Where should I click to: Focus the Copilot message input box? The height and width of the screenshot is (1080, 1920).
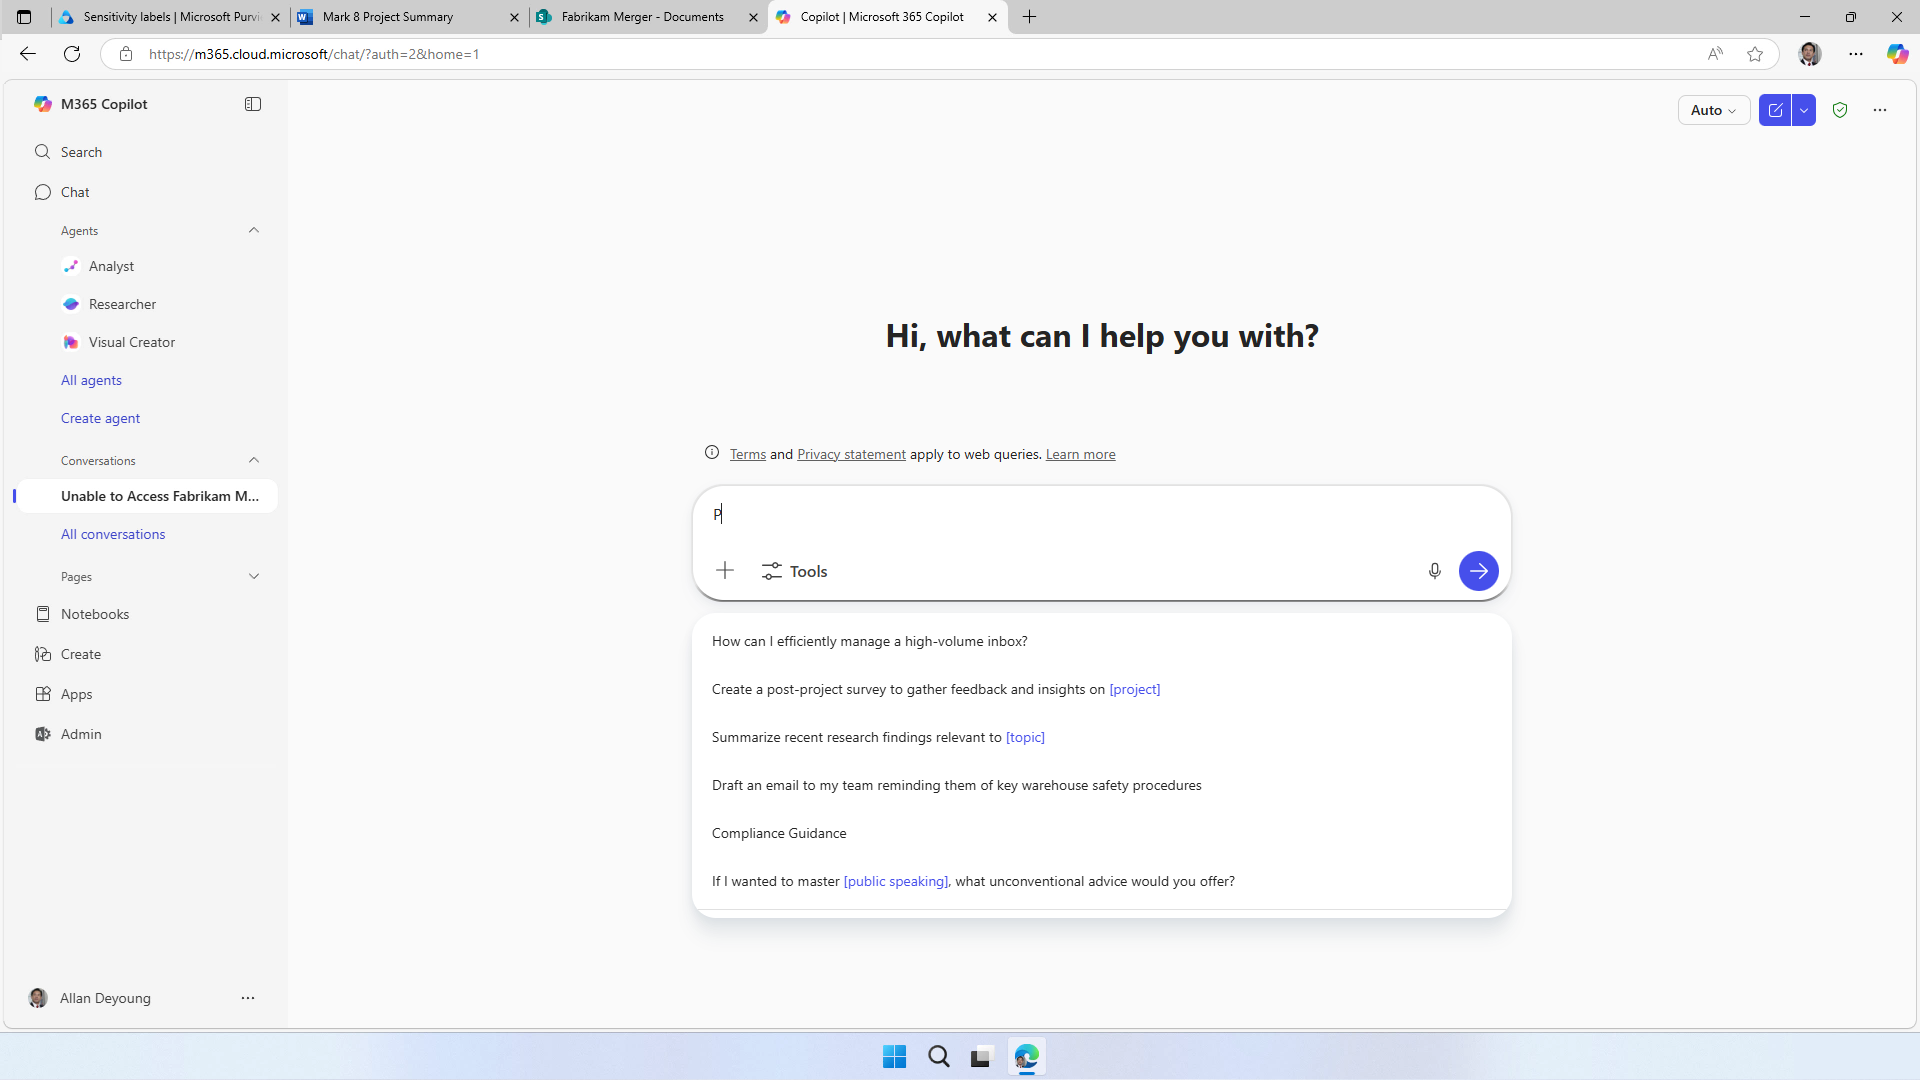pos(1101,515)
